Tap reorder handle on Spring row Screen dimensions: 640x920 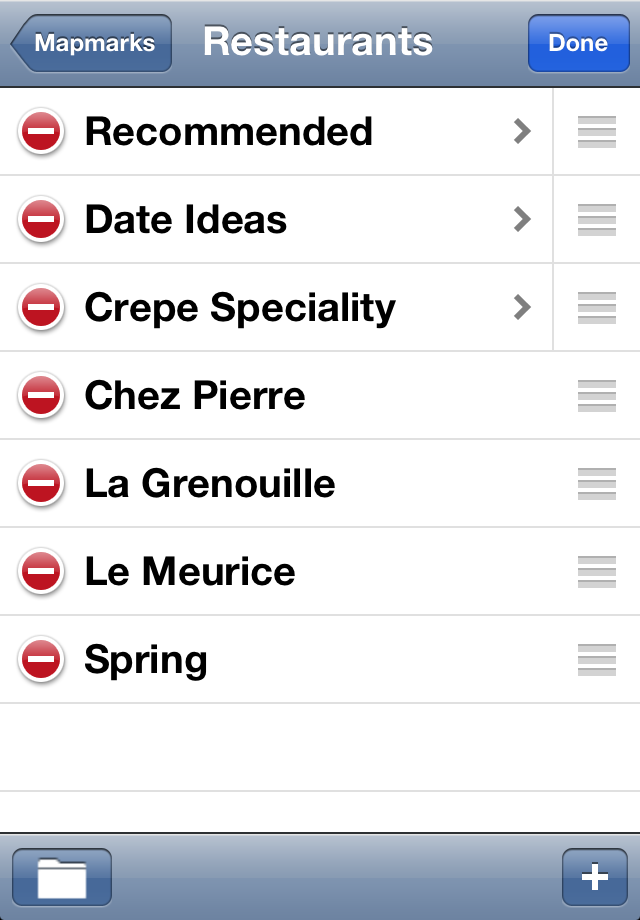pos(597,659)
